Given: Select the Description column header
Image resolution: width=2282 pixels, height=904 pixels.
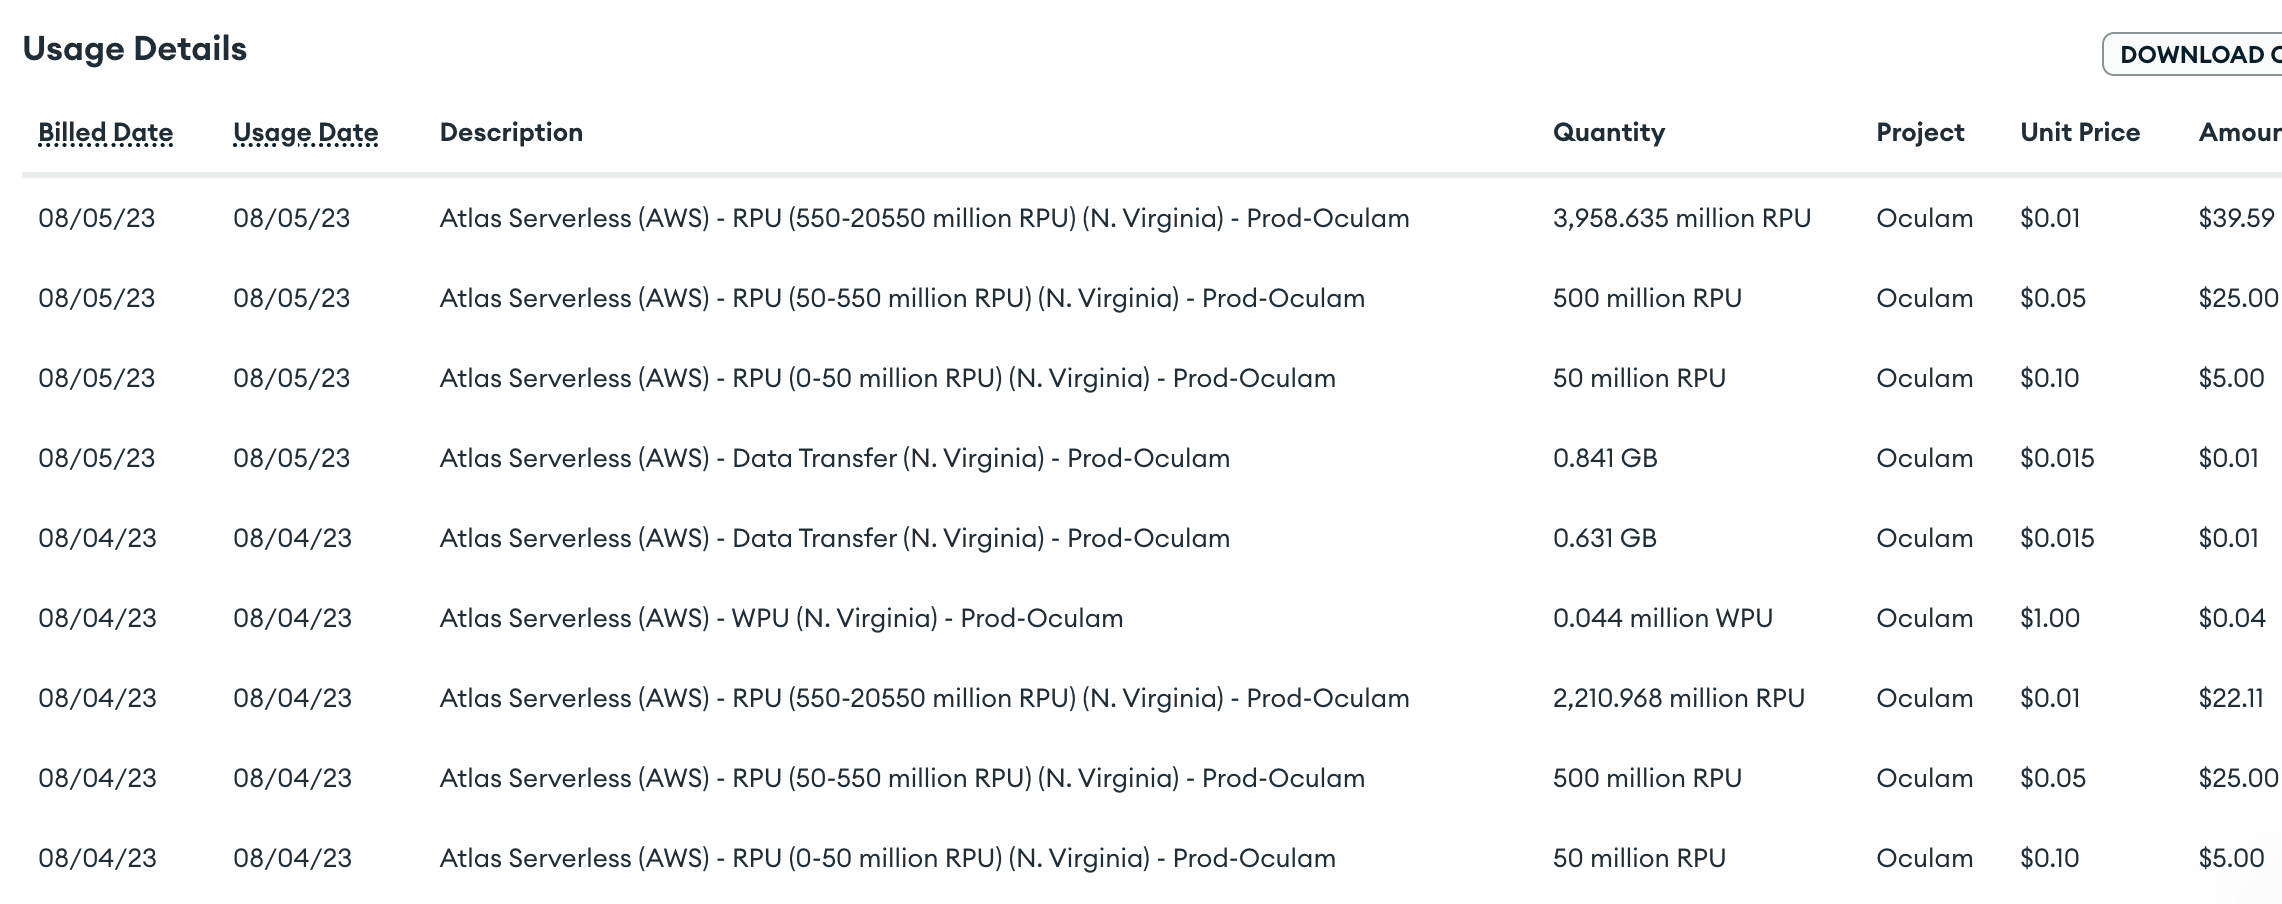Looking at the screenshot, I should point(511,133).
